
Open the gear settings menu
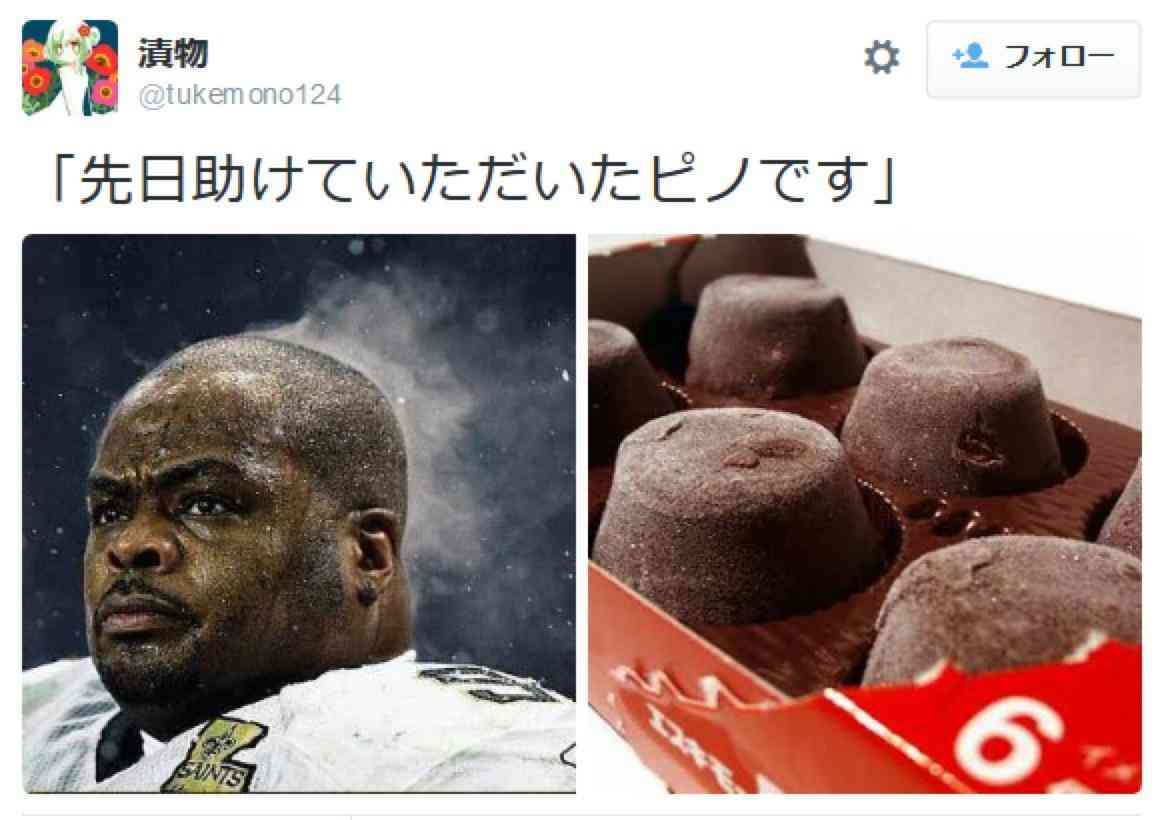pyautogui.click(x=881, y=58)
